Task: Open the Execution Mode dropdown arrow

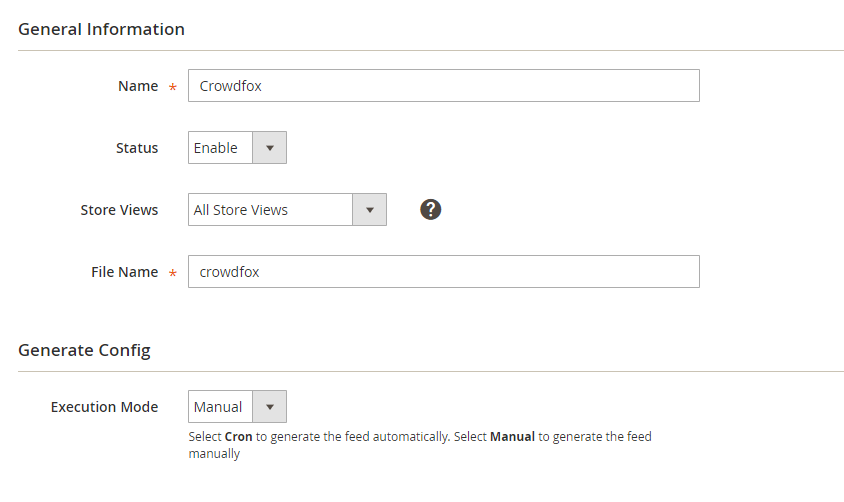Action: click(269, 406)
